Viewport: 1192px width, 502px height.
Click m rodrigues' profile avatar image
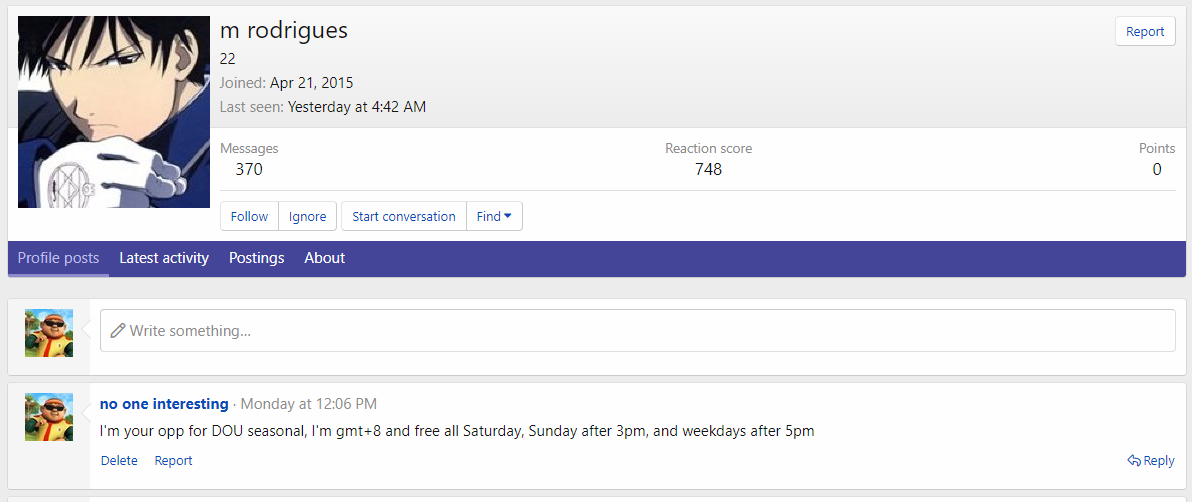click(x=114, y=112)
